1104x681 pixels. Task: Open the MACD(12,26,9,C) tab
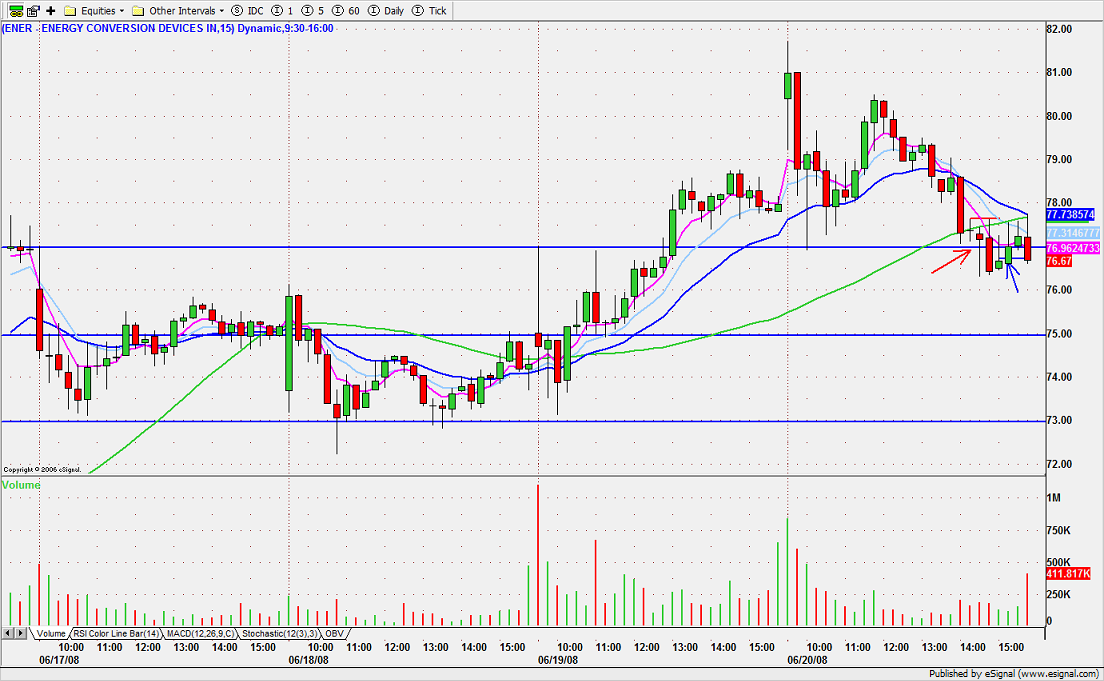point(200,634)
